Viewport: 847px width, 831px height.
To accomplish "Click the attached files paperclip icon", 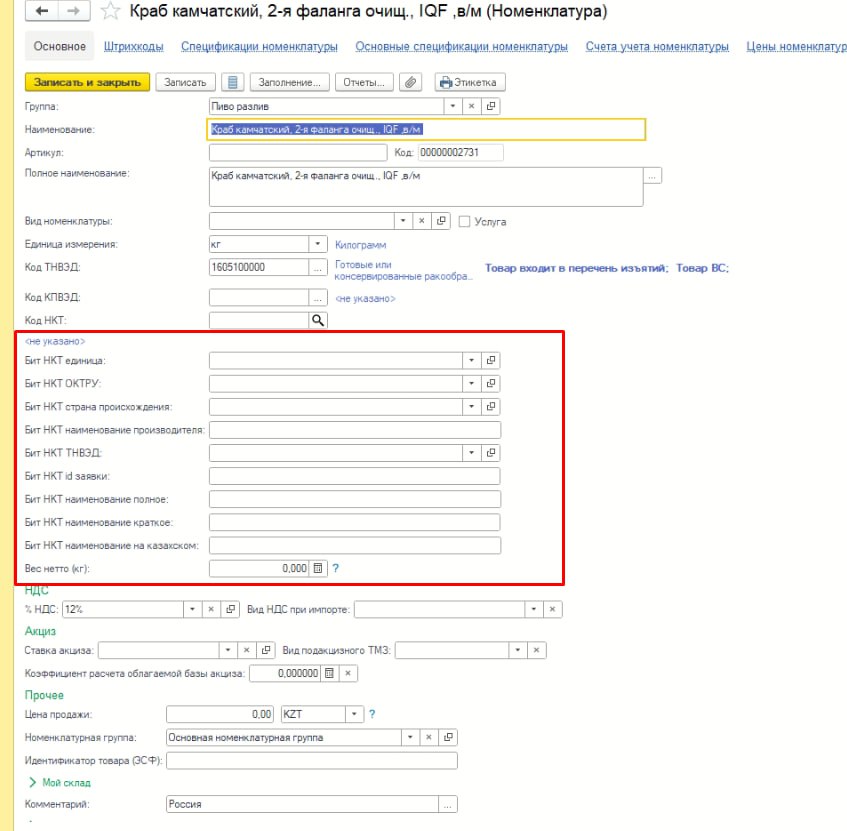I will (409, 82).
